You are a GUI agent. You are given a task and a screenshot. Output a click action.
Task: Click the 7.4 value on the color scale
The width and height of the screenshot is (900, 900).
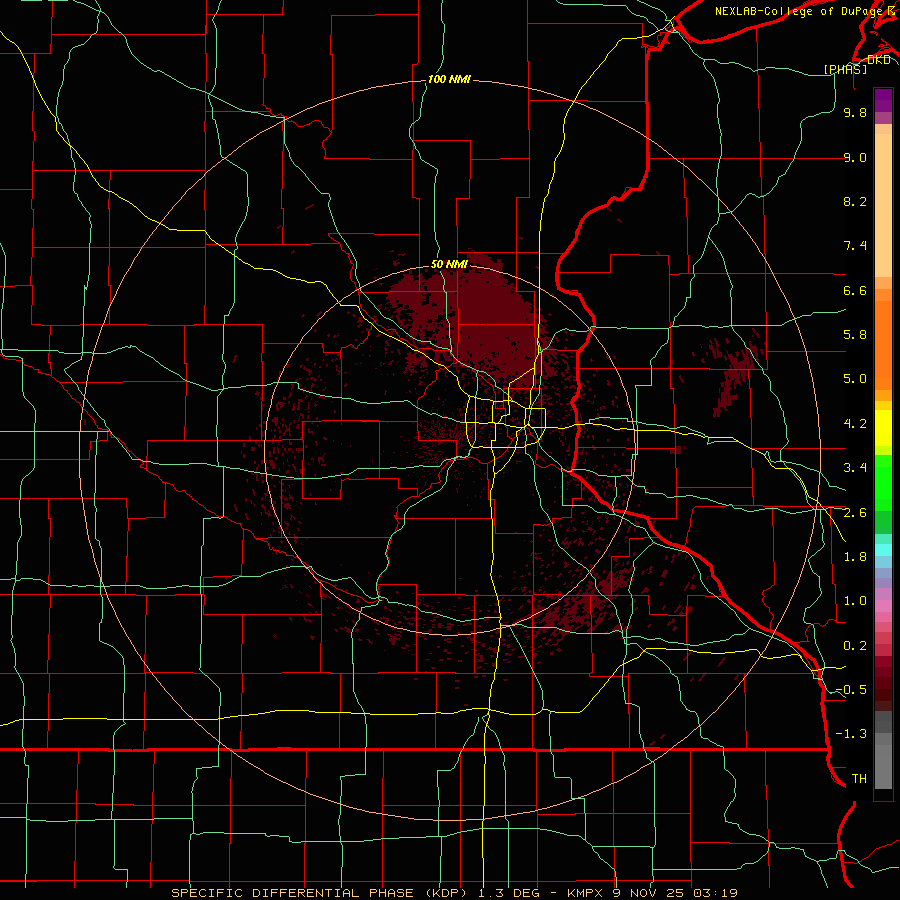pyautogui.click(x=855, y=246)
